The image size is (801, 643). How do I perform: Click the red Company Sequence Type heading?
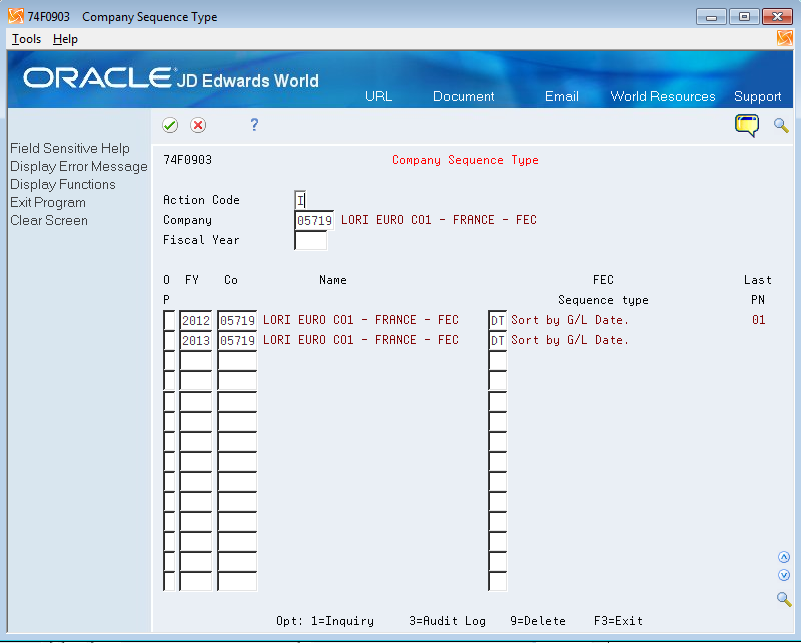(465, 160)
